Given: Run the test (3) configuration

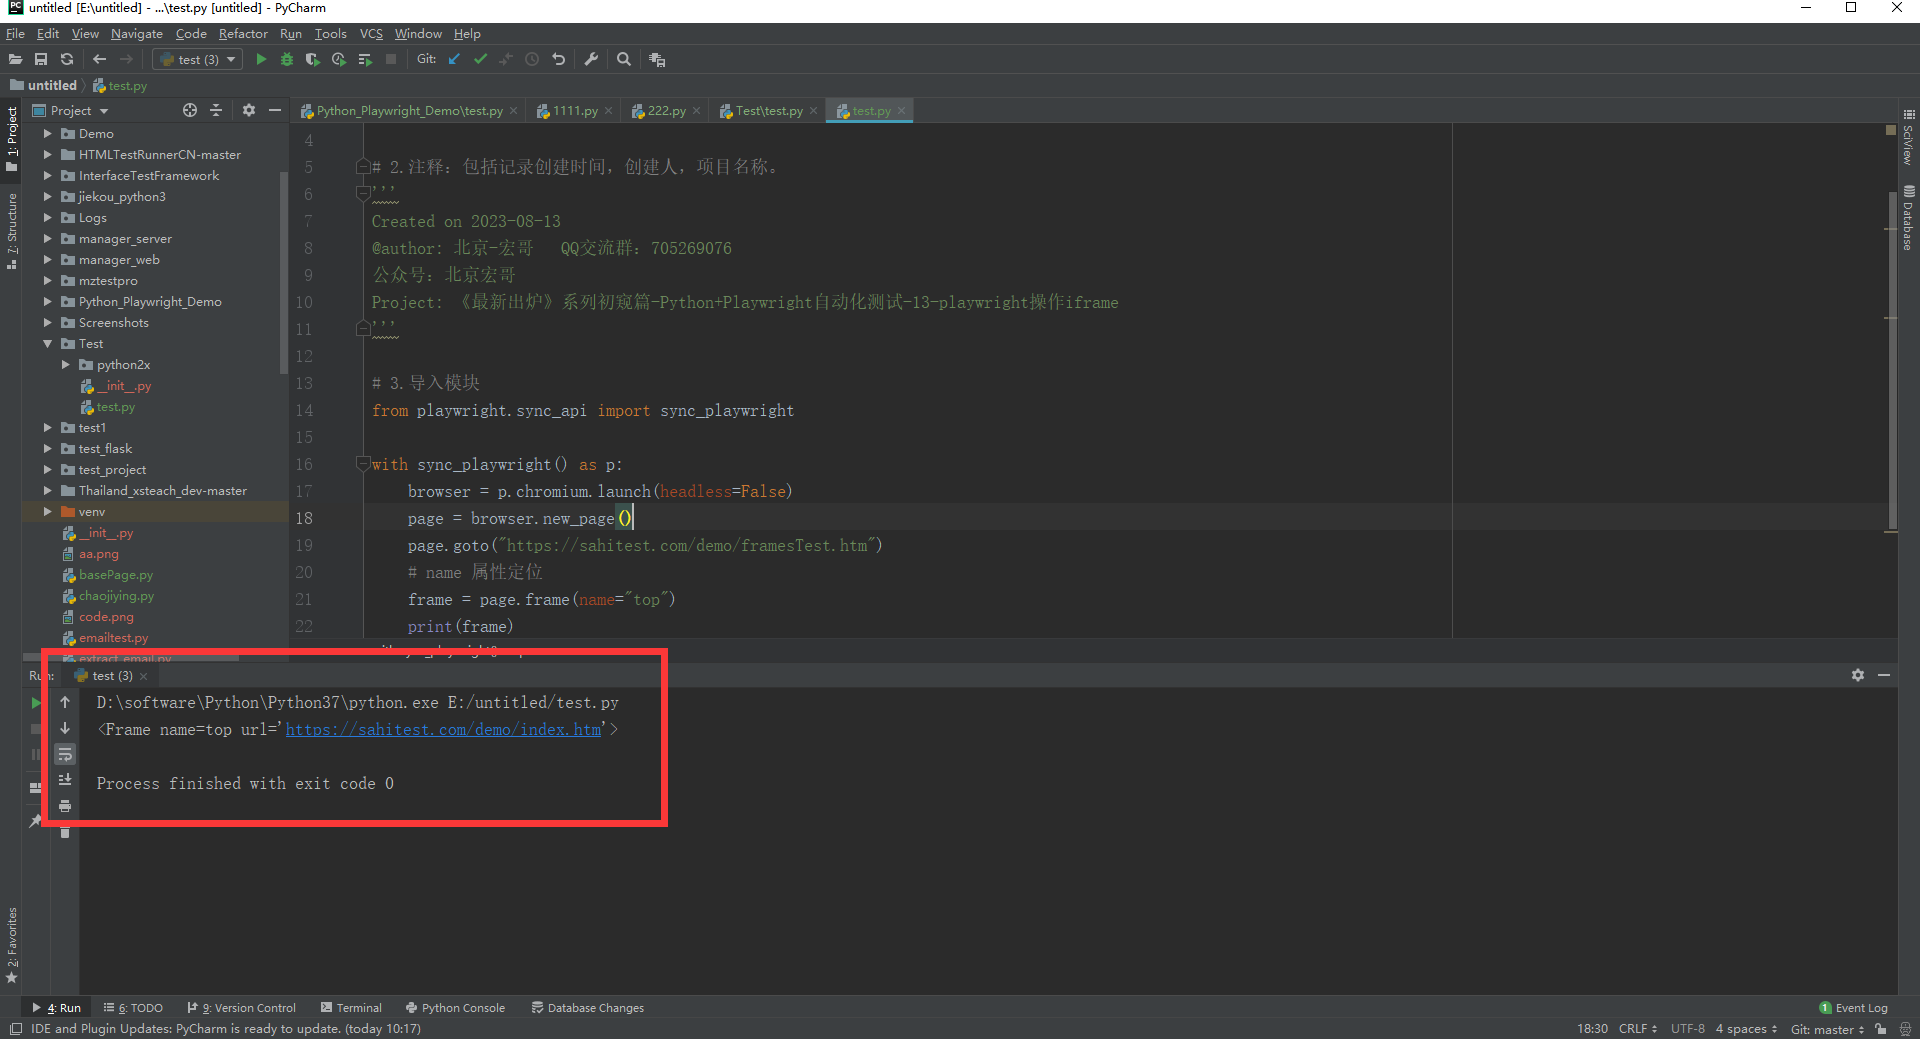Looking at the screenshot, I should pos(261,59).
